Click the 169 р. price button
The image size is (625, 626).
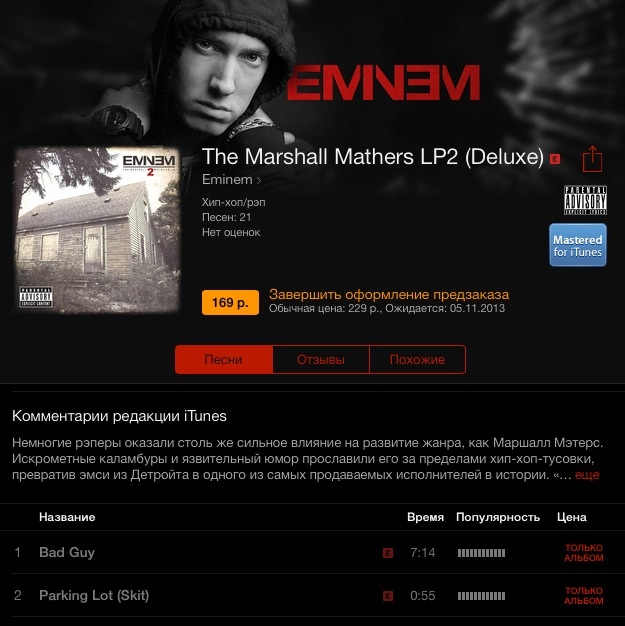[230, 303]
